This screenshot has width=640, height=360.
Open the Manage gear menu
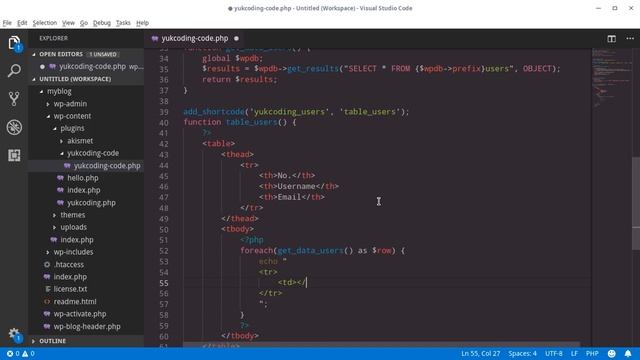(14, 334)
